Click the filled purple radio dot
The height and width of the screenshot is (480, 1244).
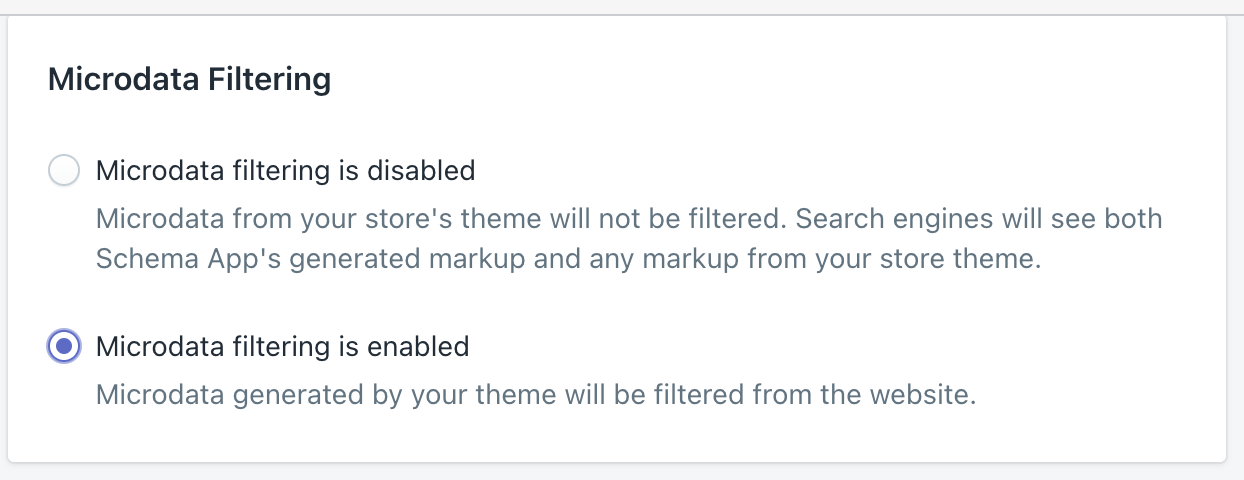(x=64, y=347)
